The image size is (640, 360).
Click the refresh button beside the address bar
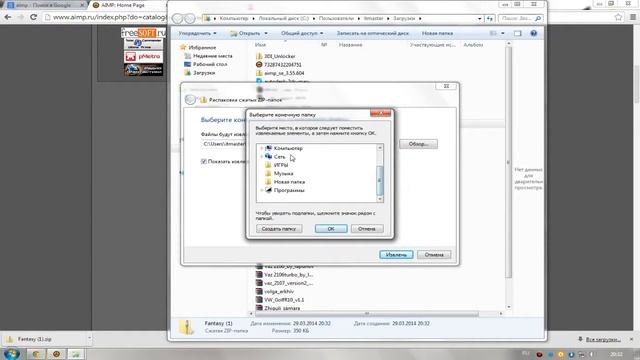[489, 18]
